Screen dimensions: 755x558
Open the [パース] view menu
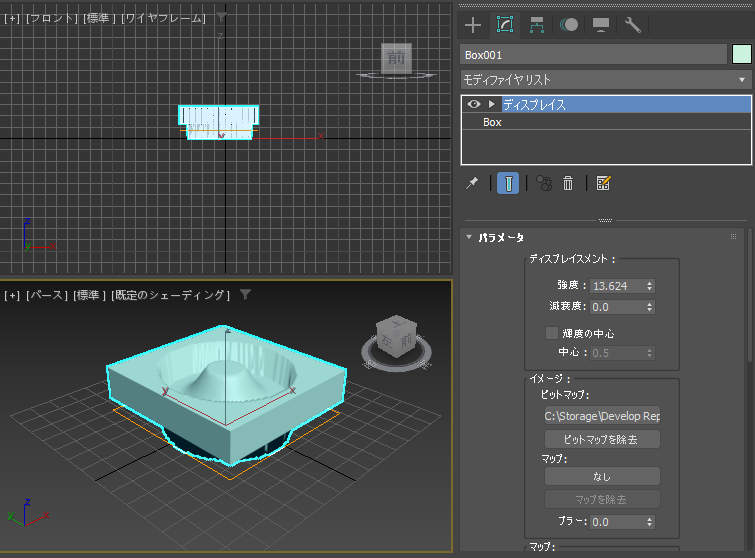[x=47, y=295]
